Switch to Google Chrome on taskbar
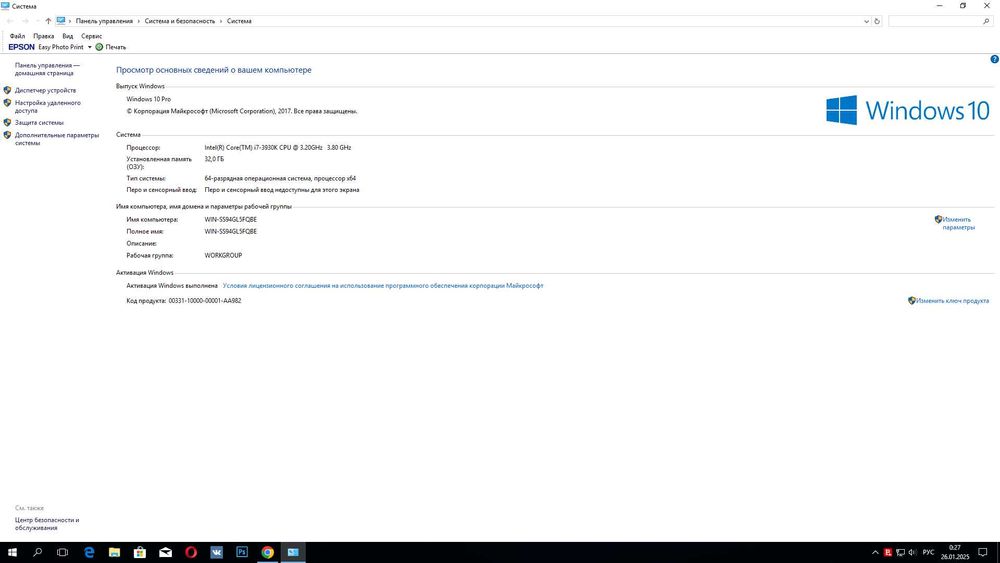 (267, 552)
